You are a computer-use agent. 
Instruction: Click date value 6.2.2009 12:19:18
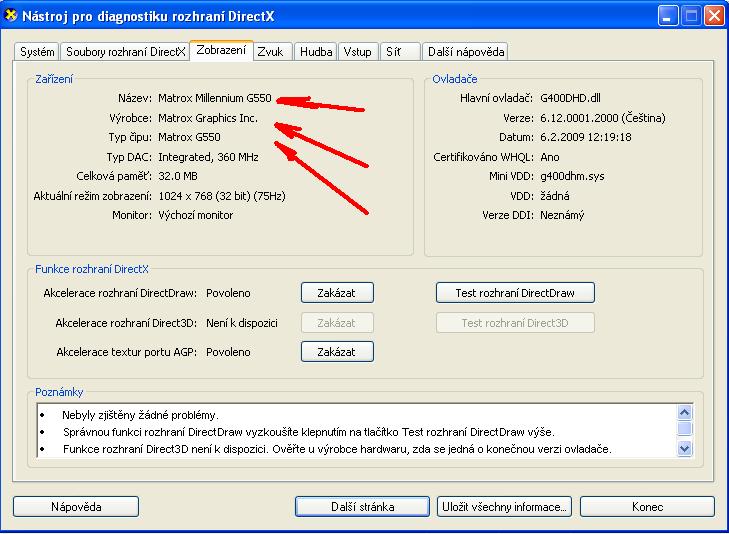pyautogui.click(x=586, y=137)
